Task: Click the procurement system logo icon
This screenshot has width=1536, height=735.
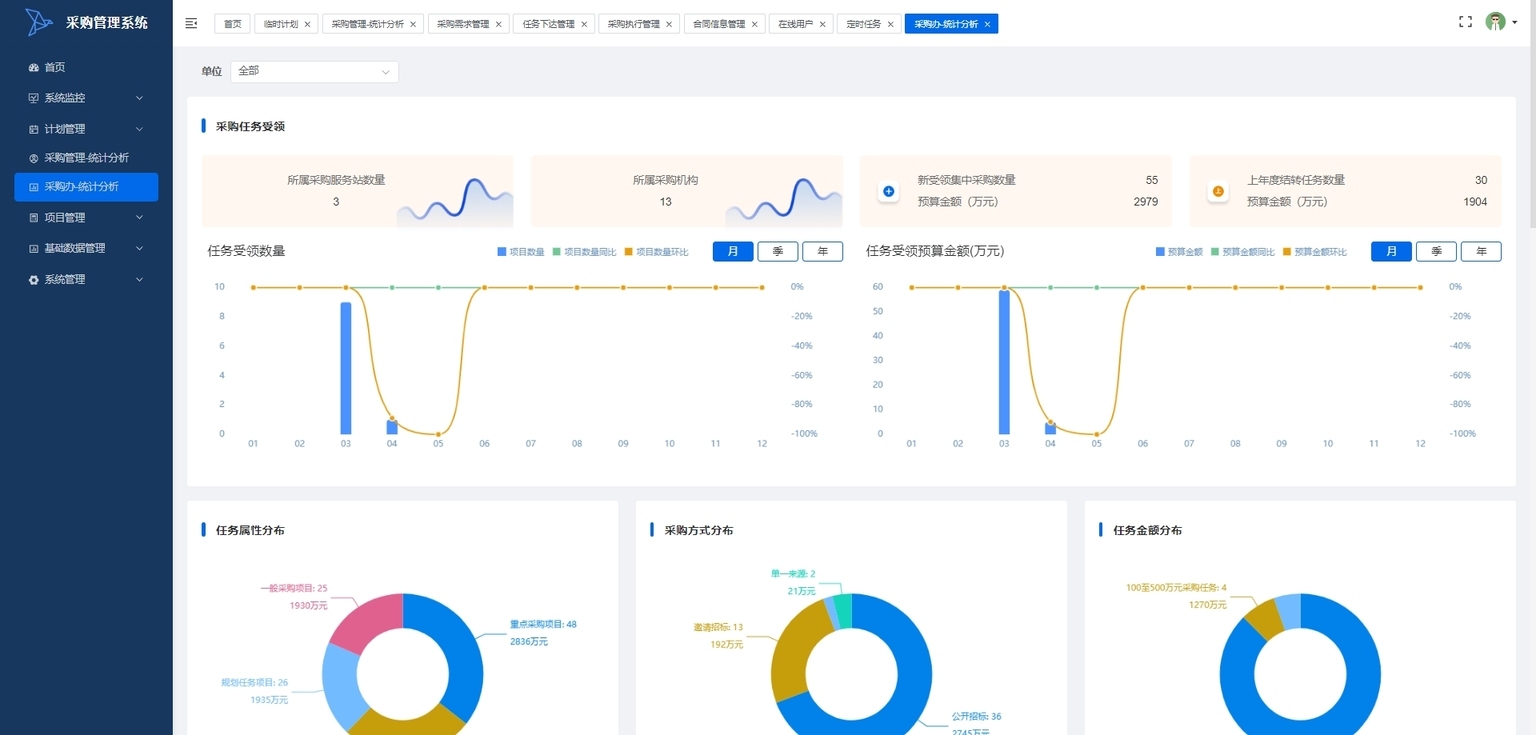Action: pos(39,22)
